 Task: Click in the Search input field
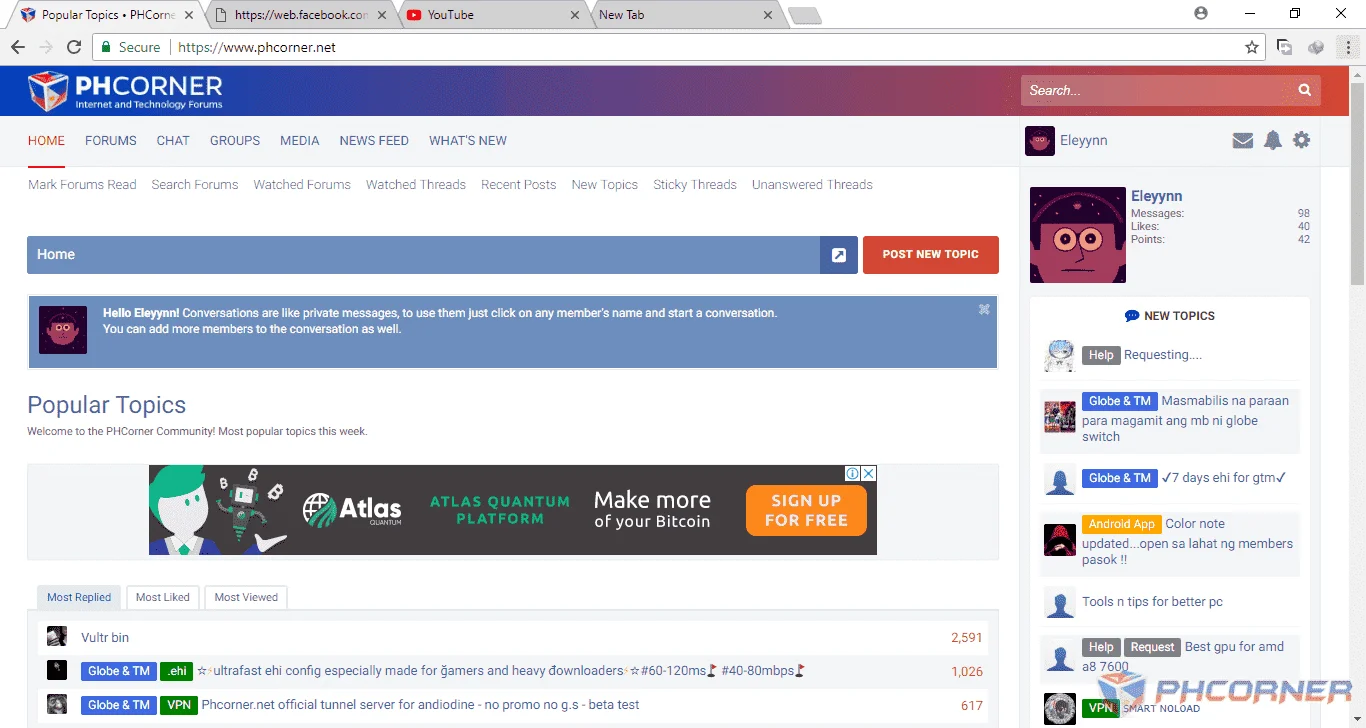click(x=1155, y=90)
